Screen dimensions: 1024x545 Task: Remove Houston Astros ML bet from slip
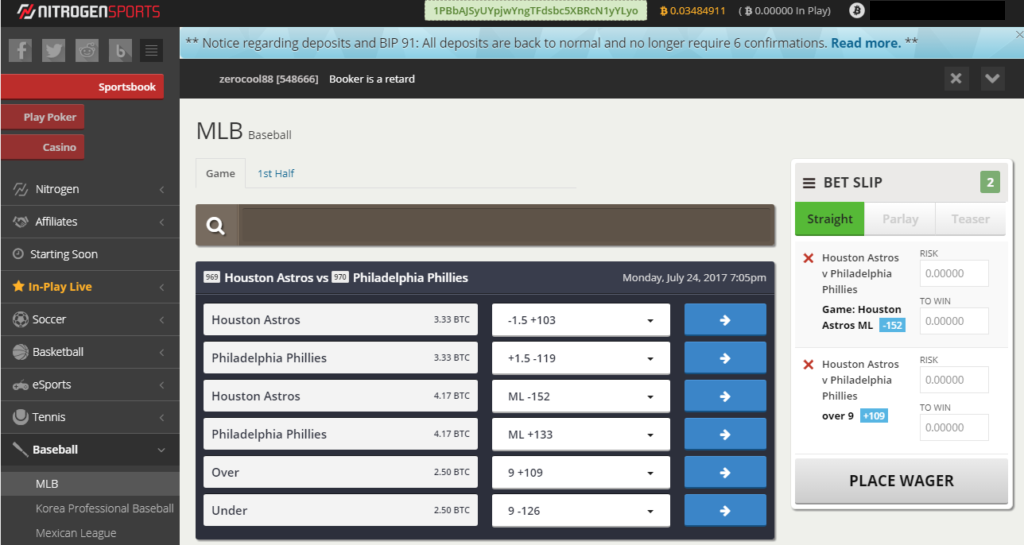808,258
